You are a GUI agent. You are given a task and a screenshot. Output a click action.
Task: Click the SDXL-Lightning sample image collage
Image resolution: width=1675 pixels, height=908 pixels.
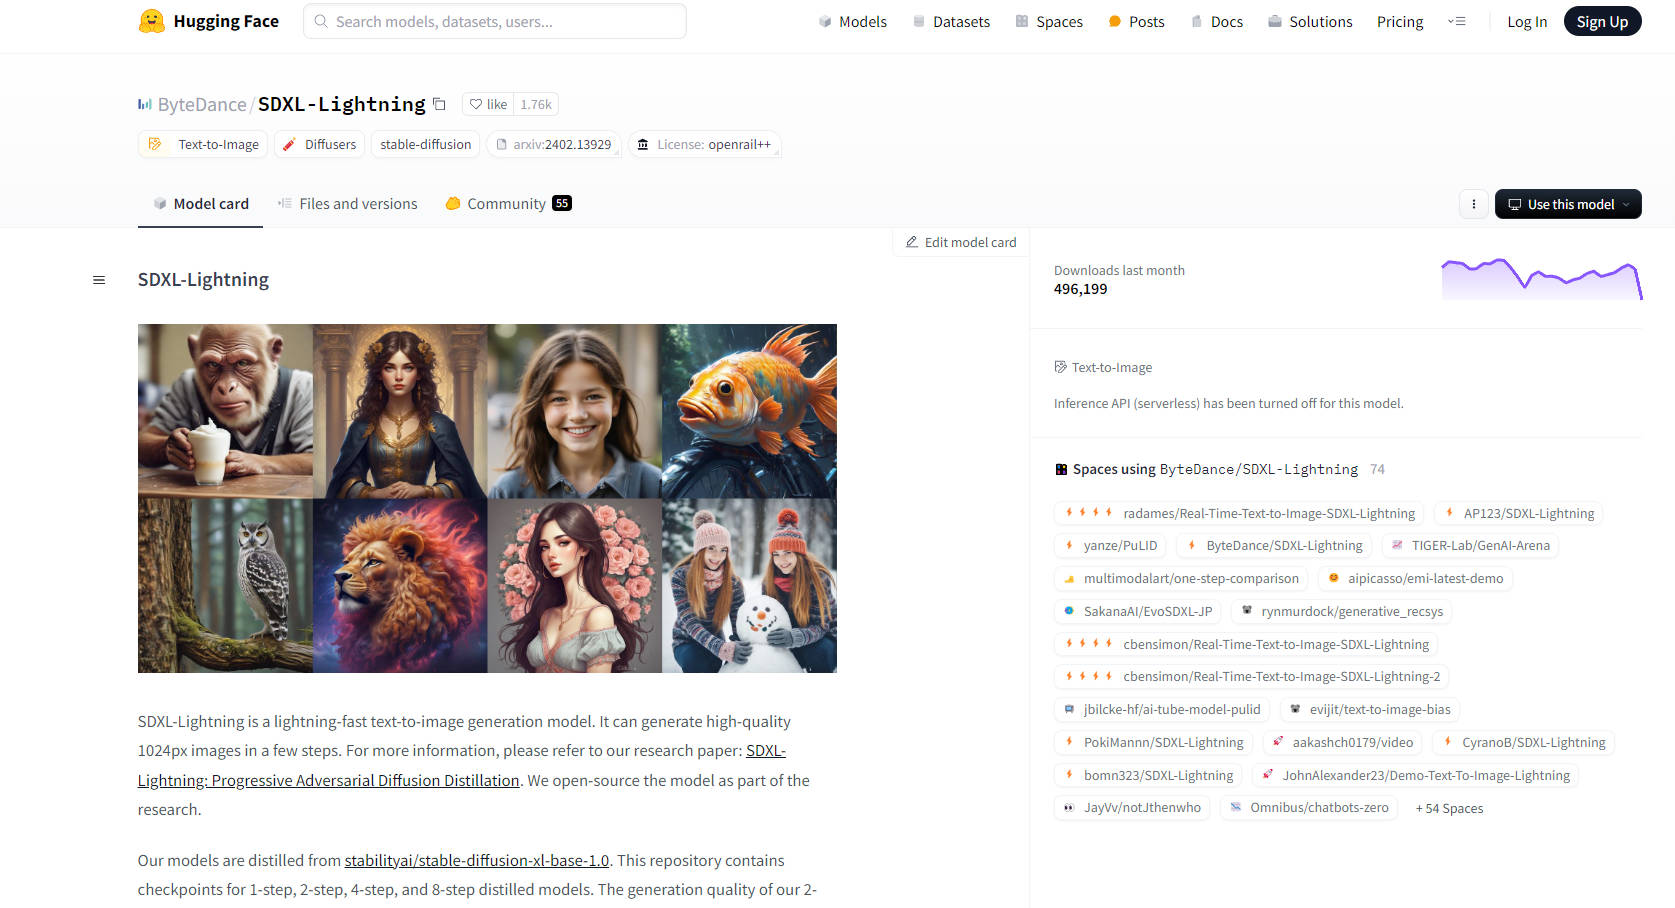487,498
